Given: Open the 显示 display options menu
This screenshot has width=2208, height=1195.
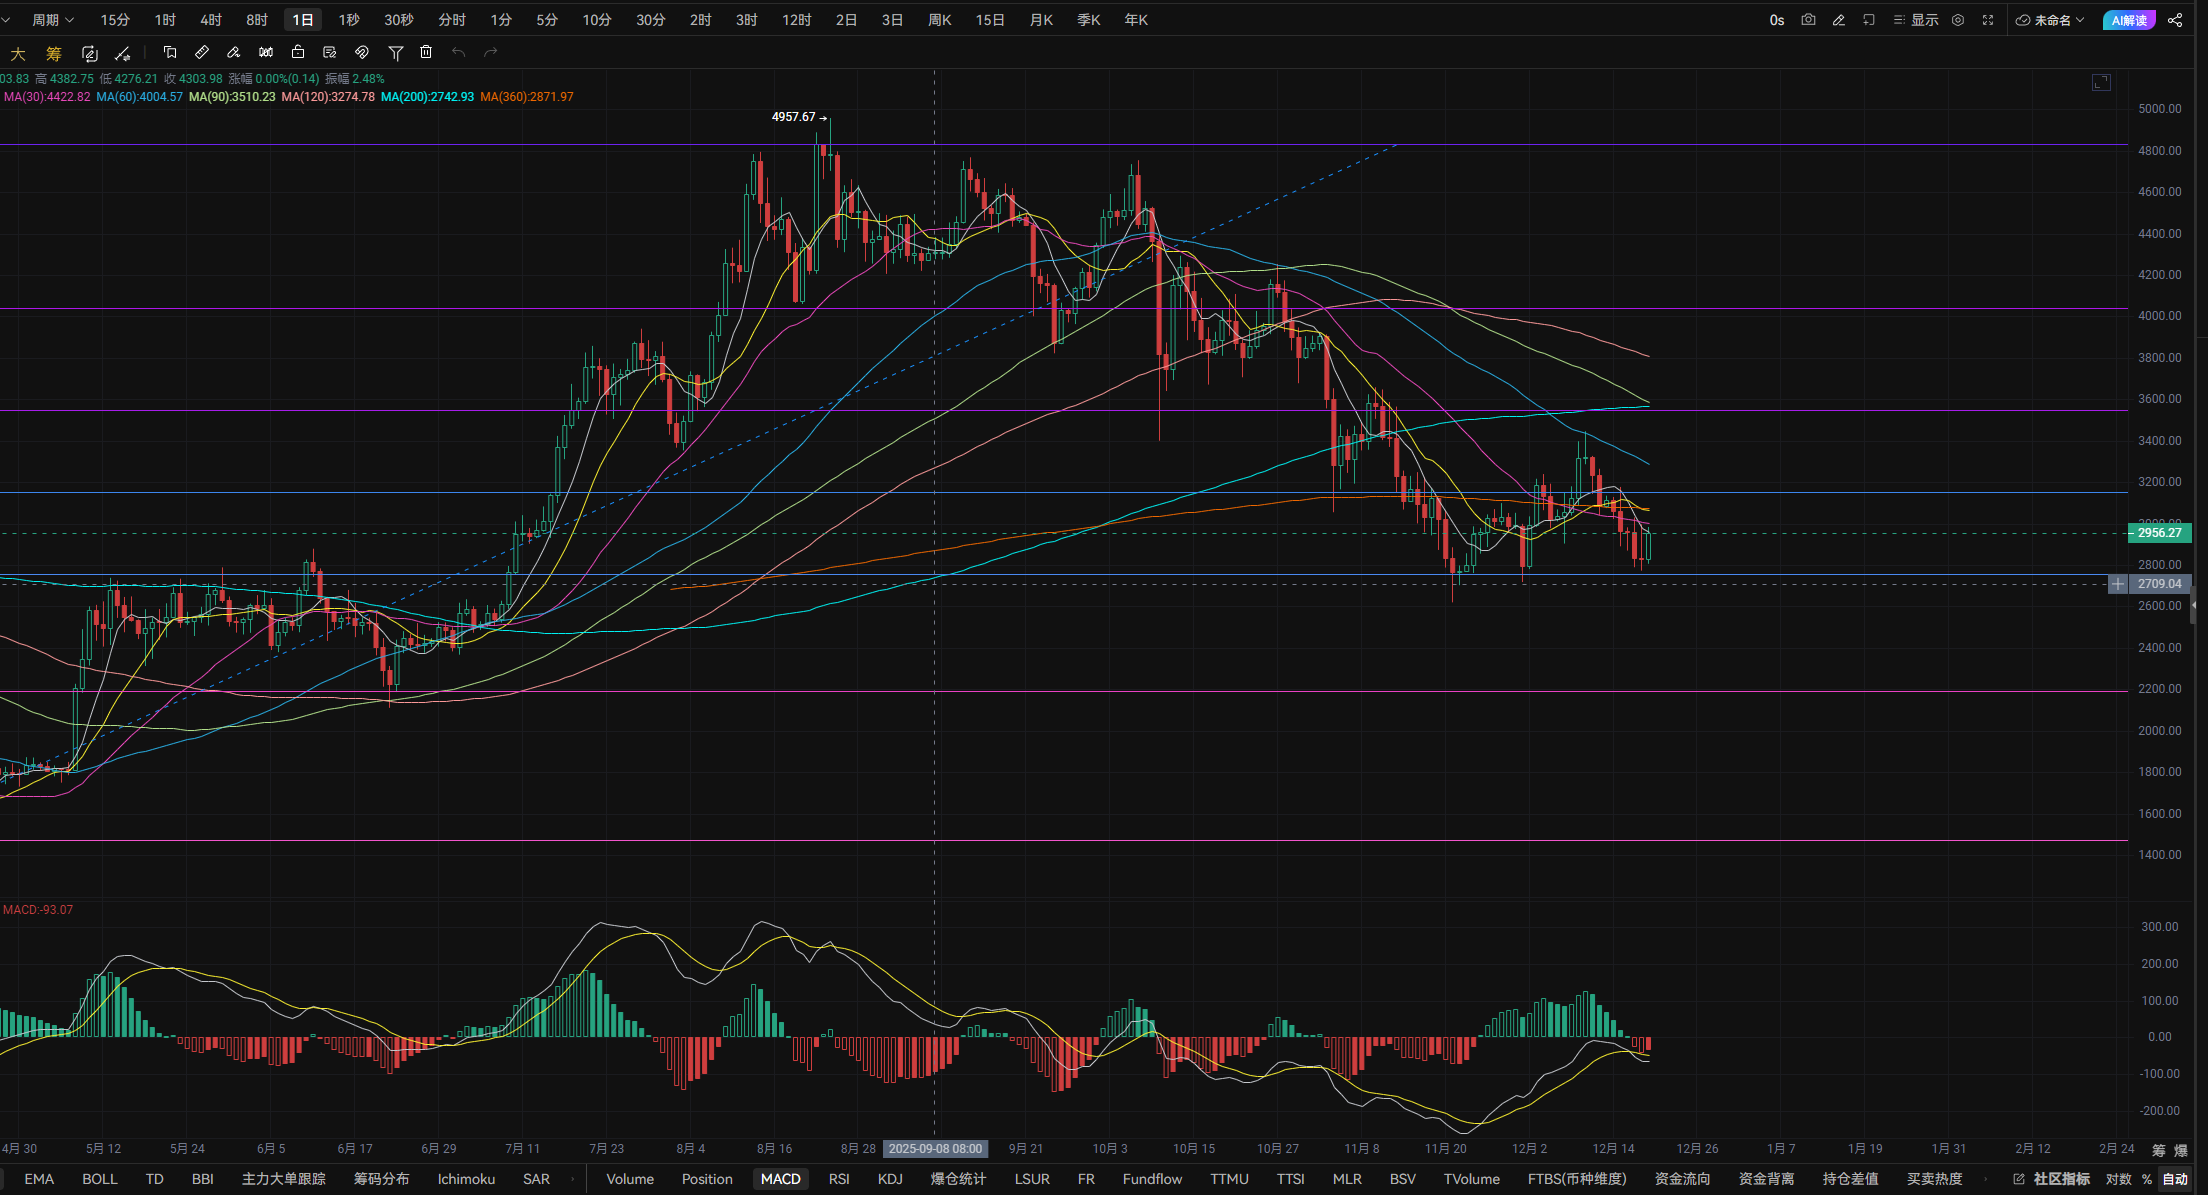Looking at the screenshot, I should coord(1916,20).
